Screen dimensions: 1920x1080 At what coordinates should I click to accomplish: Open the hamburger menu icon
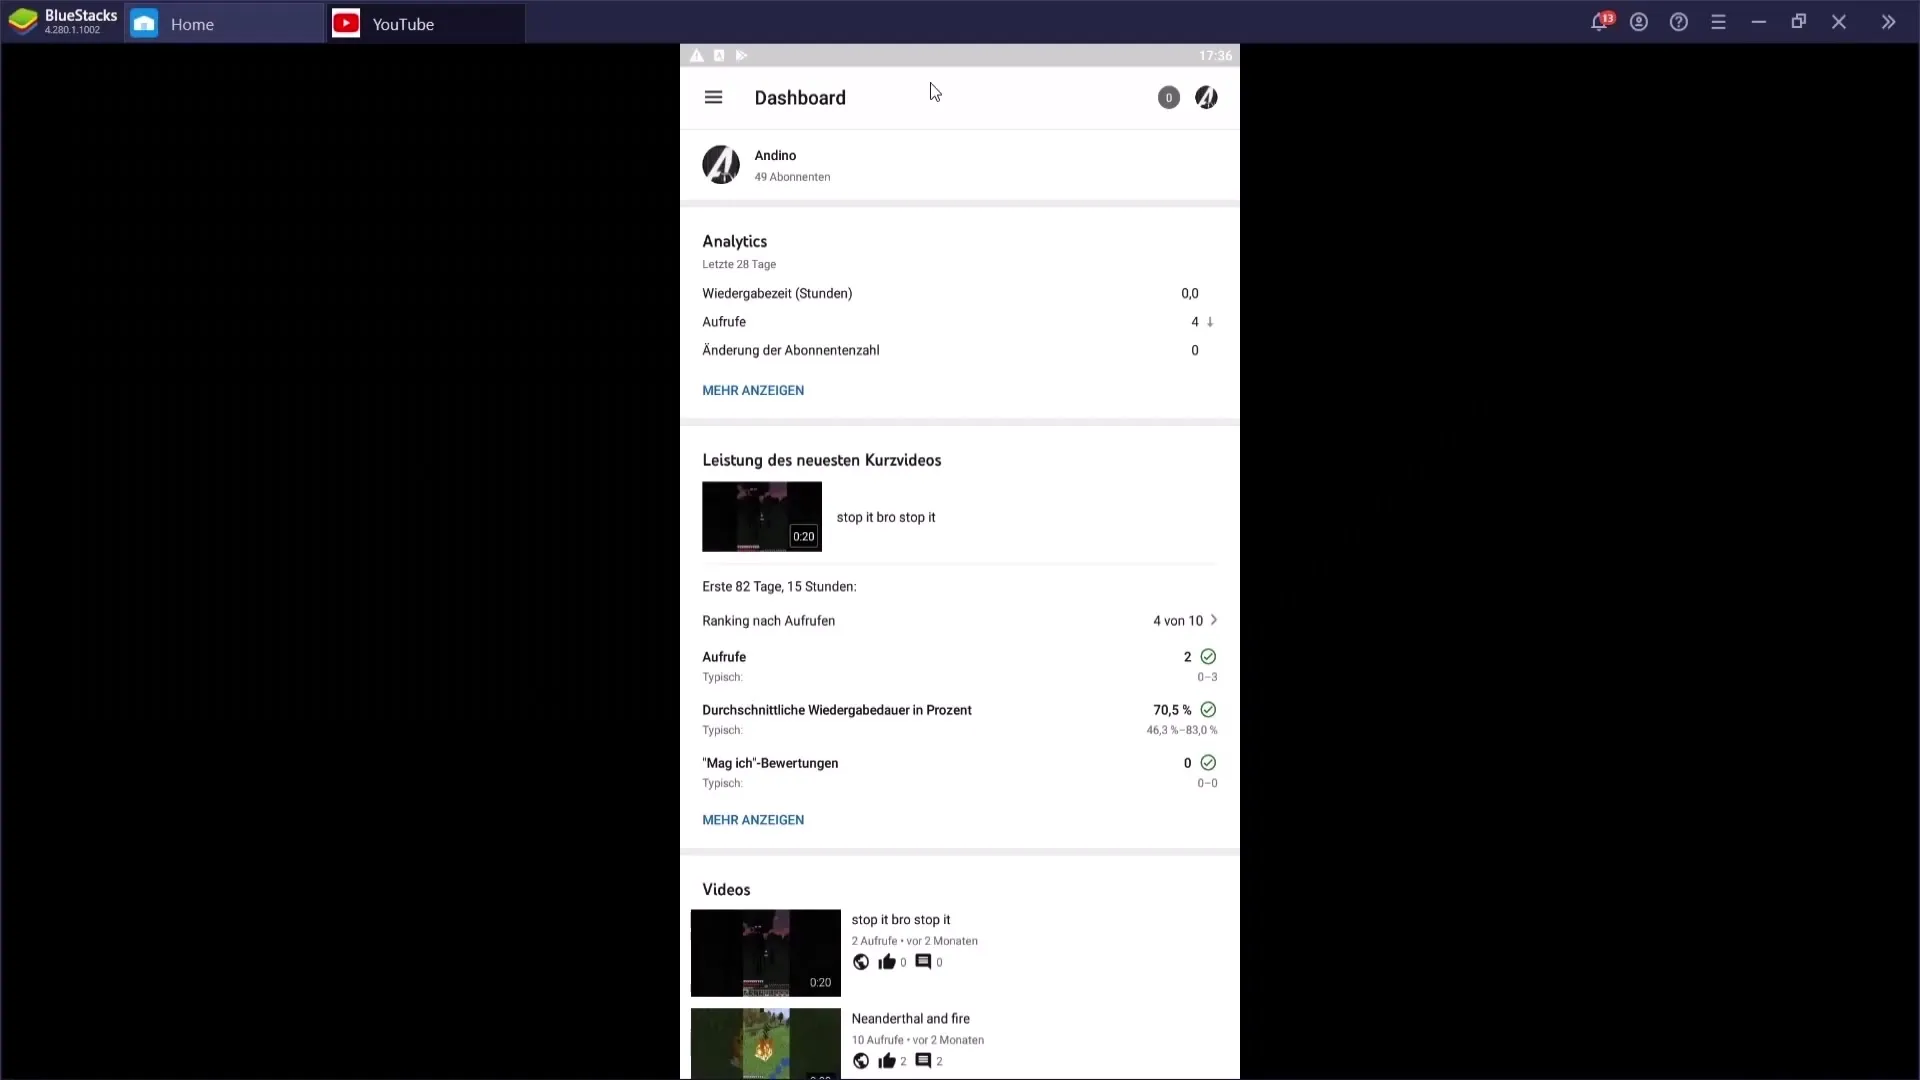tap(713, 96)
